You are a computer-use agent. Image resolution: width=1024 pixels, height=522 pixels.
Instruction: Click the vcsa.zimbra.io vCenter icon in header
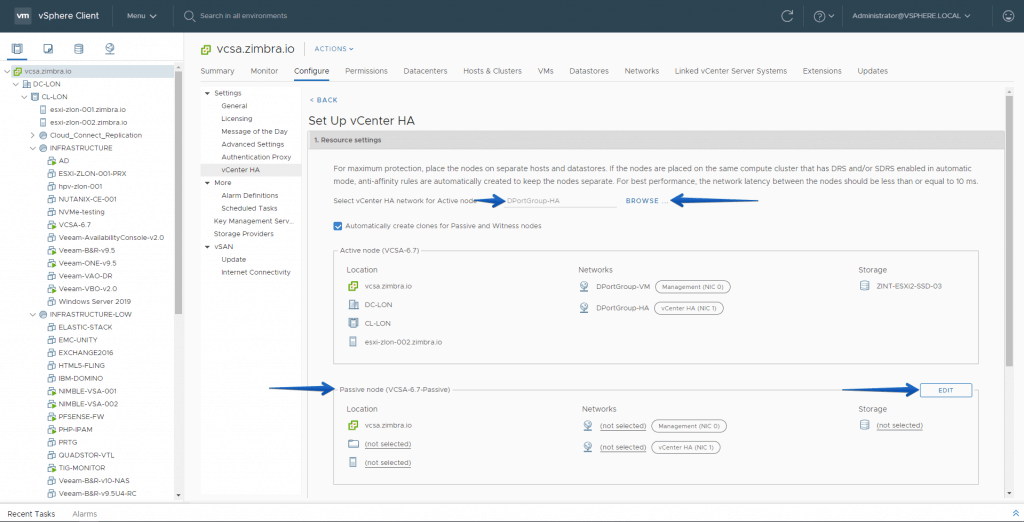click(206, 49)
